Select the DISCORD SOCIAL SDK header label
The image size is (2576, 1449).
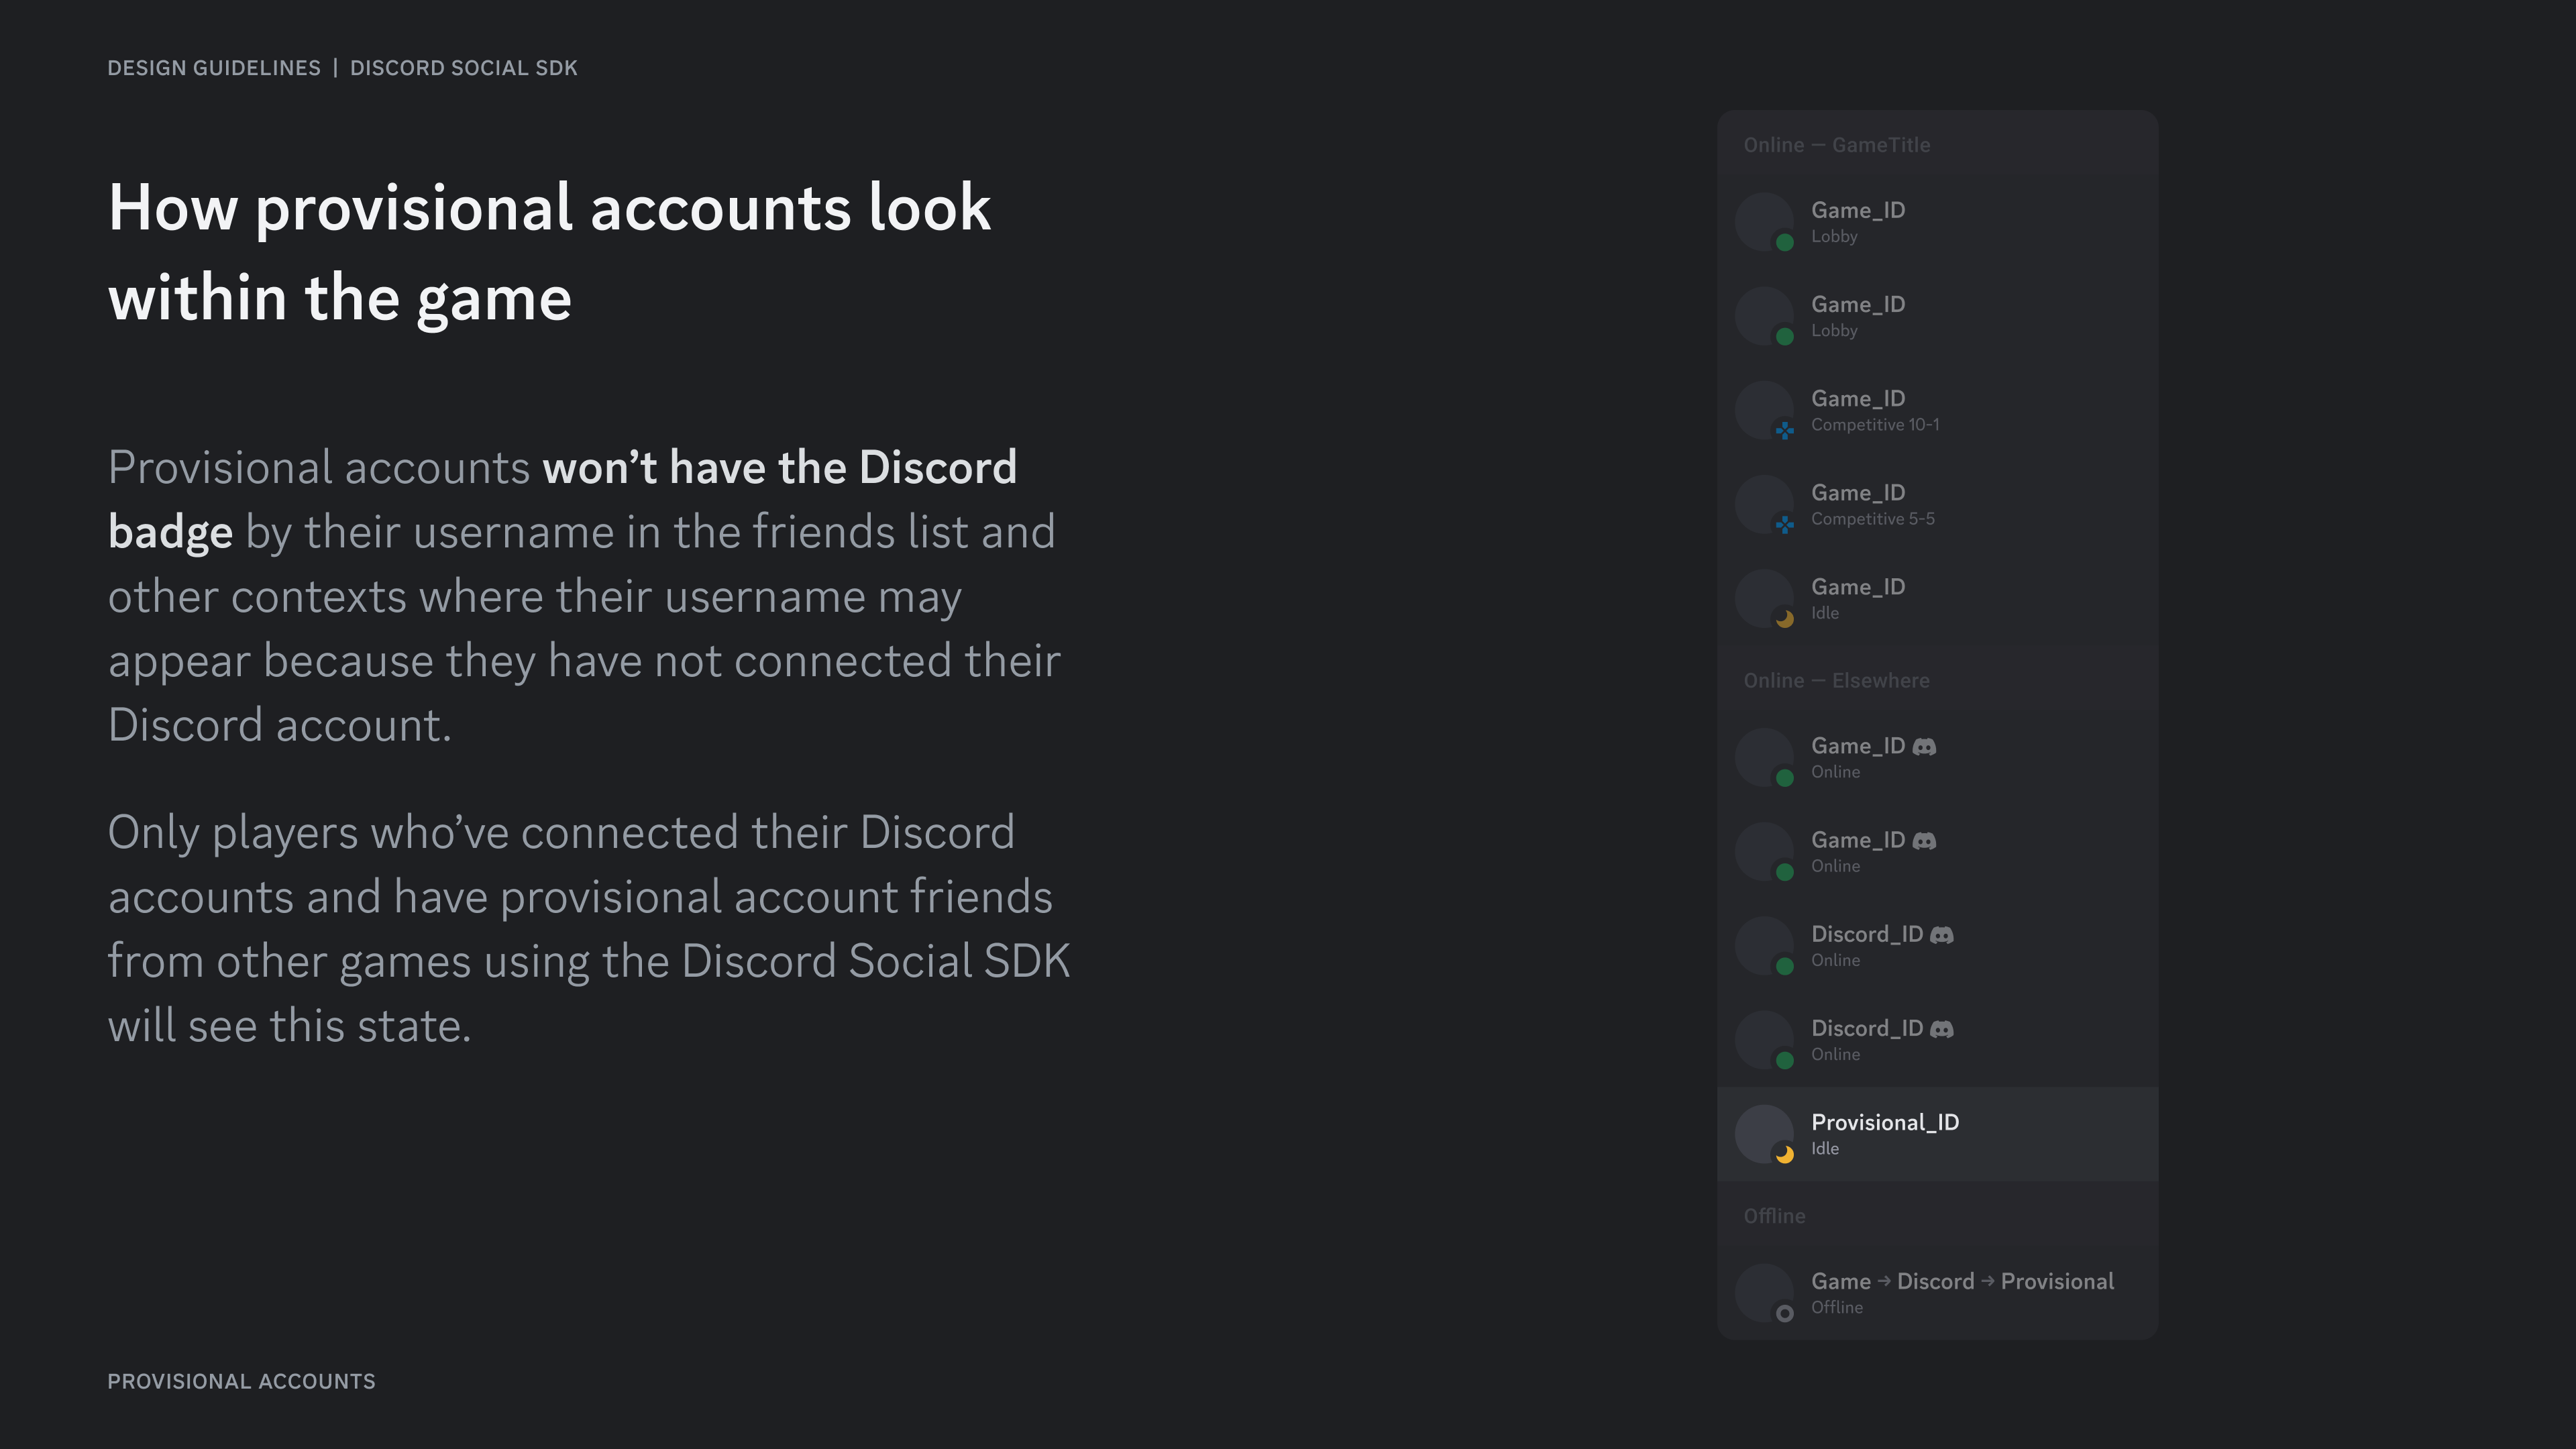point(463,68)
